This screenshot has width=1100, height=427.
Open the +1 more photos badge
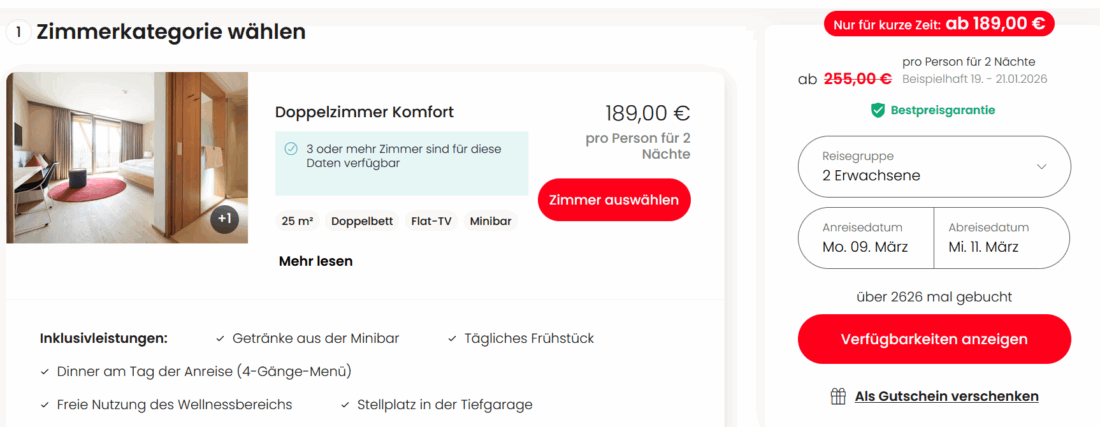[225, 219]
